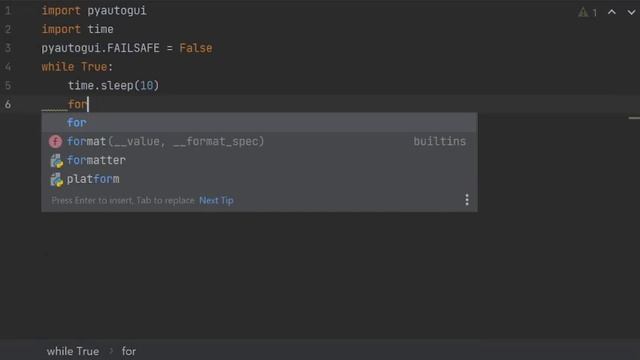This screenshot has height=360, width=640.
Task: Go to previous highlighted error arrow
Action: click(611, 12)
